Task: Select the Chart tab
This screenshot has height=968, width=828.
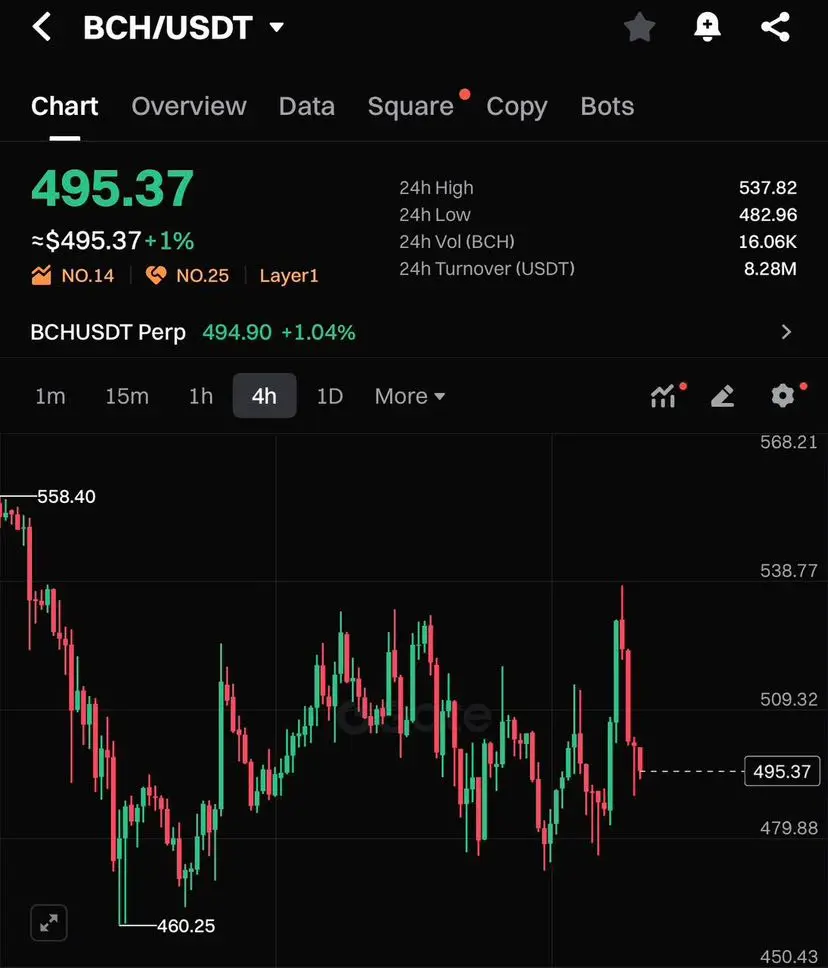Action: tap(65, 106)
